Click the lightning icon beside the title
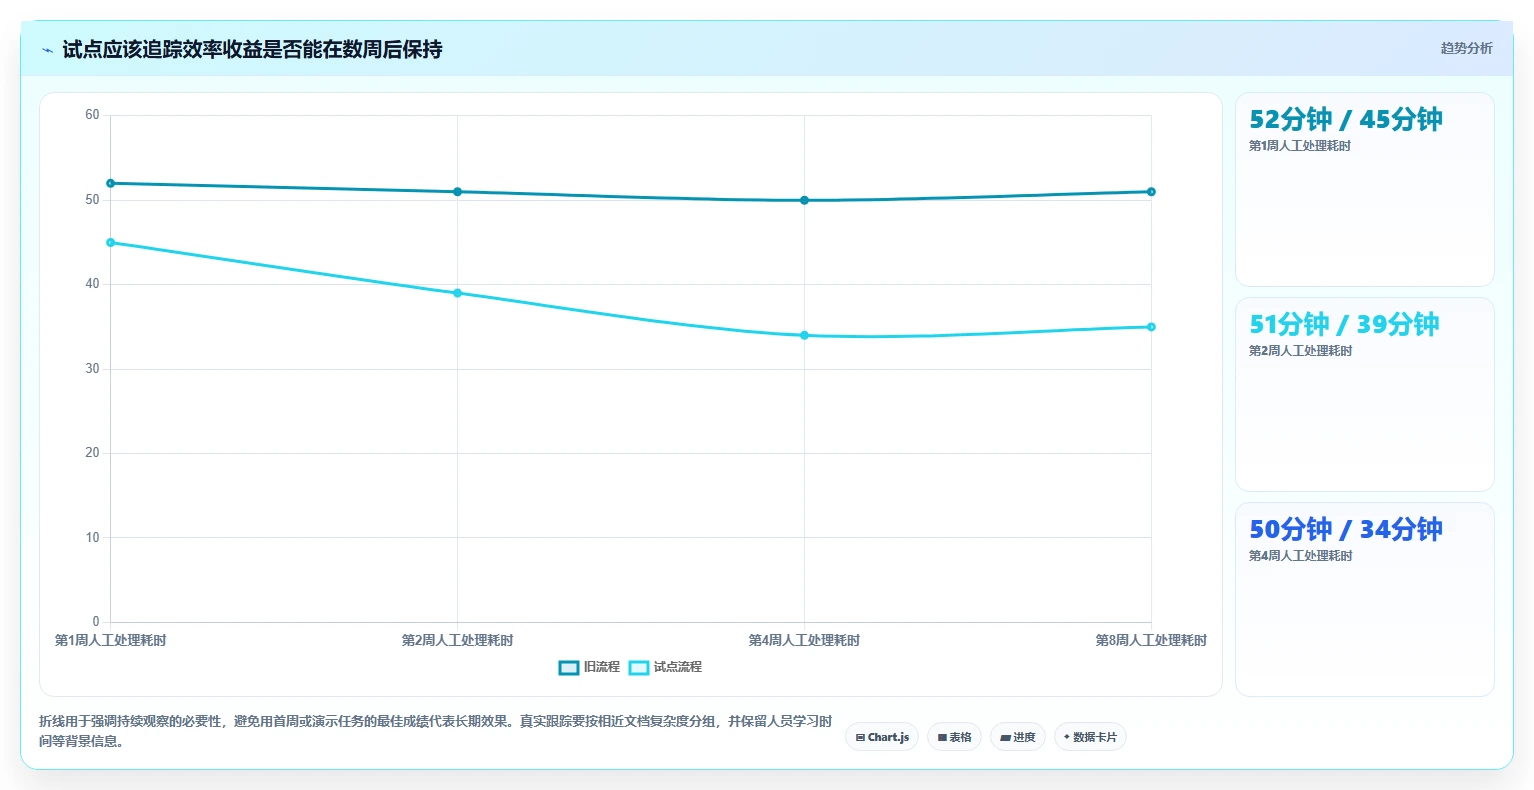This screenshot has width=1534, height=790. coord(47,50)
